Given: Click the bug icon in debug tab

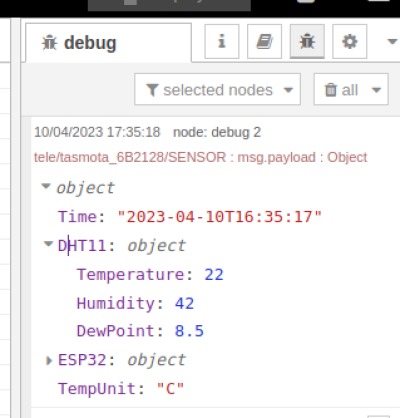Looking at the screenshot, I should tap(49, 43).
